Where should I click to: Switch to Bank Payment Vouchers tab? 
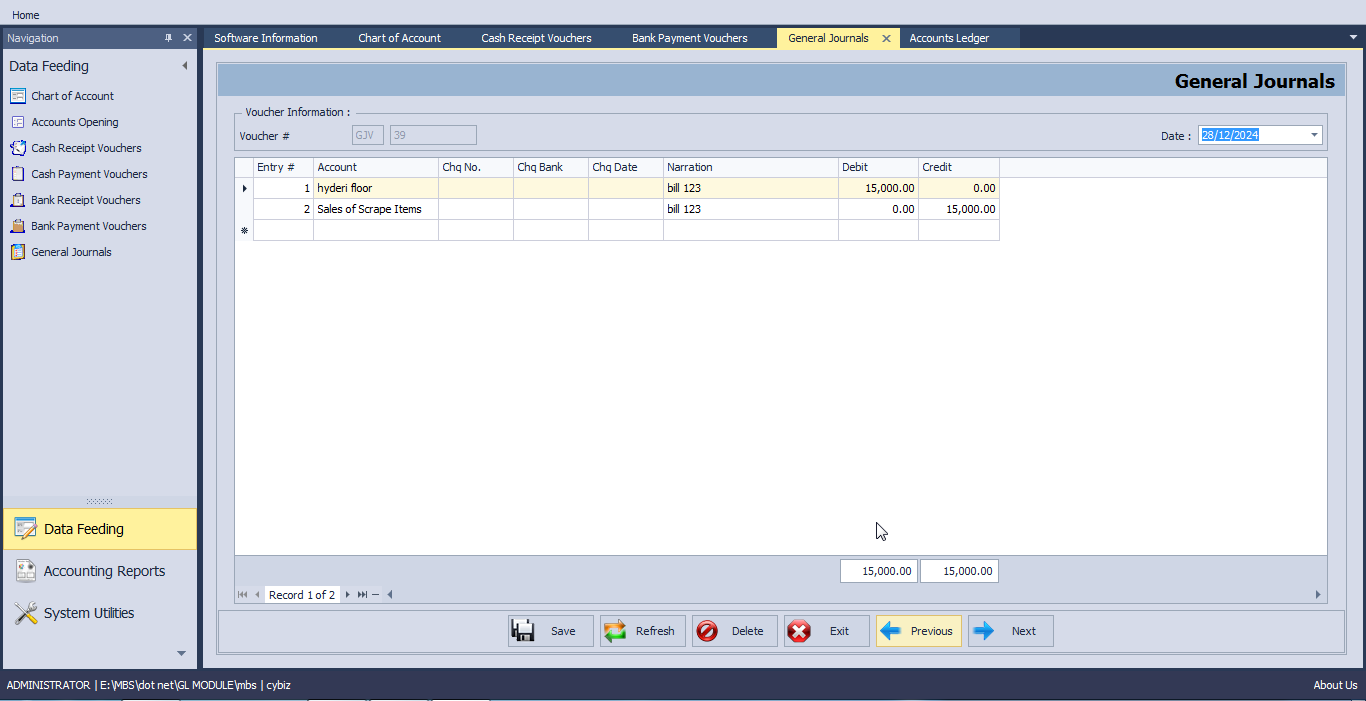(690, 38)
